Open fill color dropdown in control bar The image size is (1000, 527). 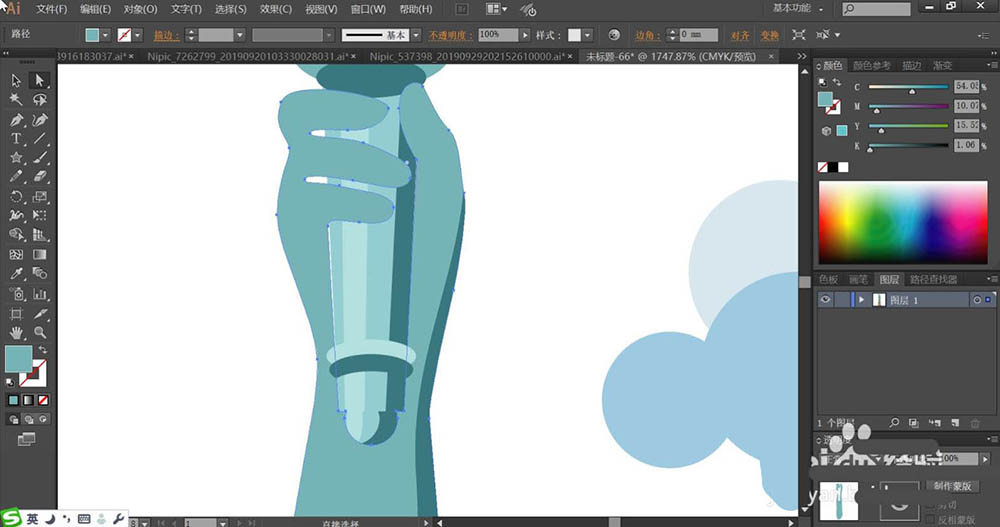106,35
